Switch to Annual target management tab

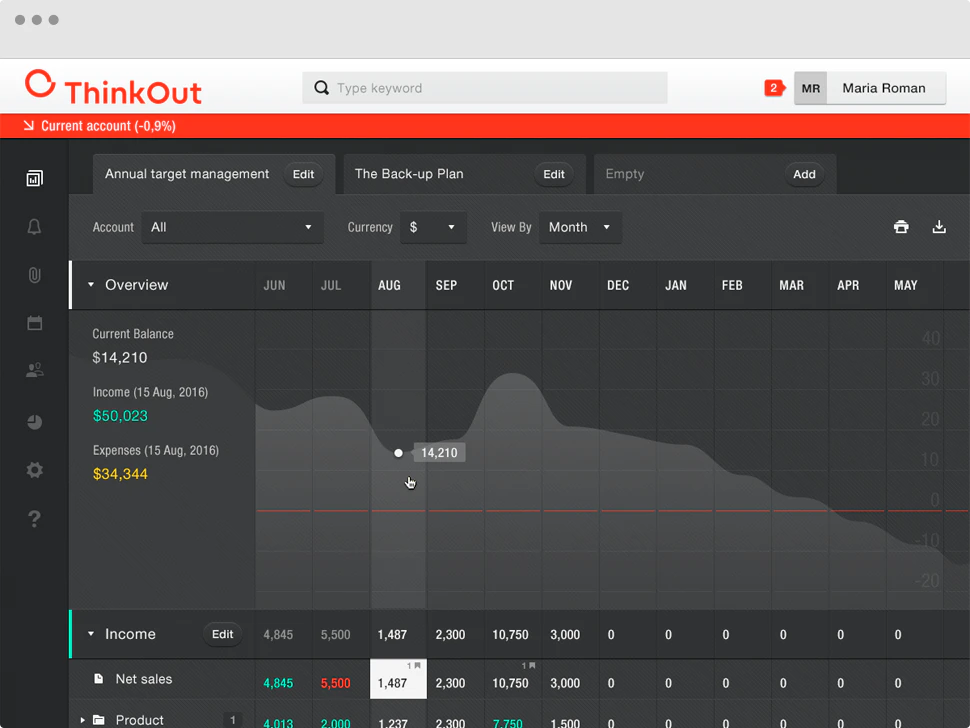[187, 174]
